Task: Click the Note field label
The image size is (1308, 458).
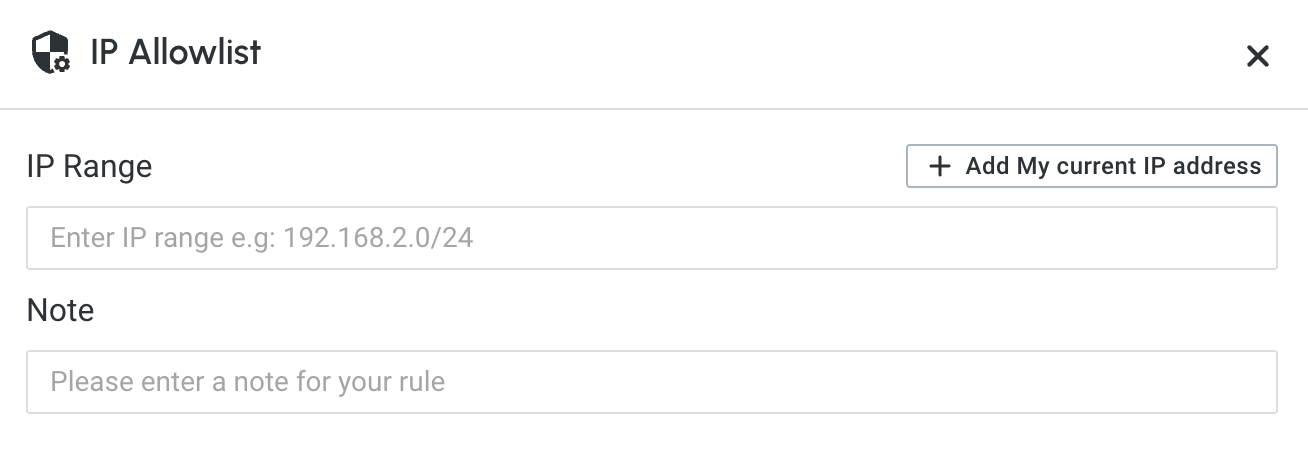Action: tap(60, 310)
